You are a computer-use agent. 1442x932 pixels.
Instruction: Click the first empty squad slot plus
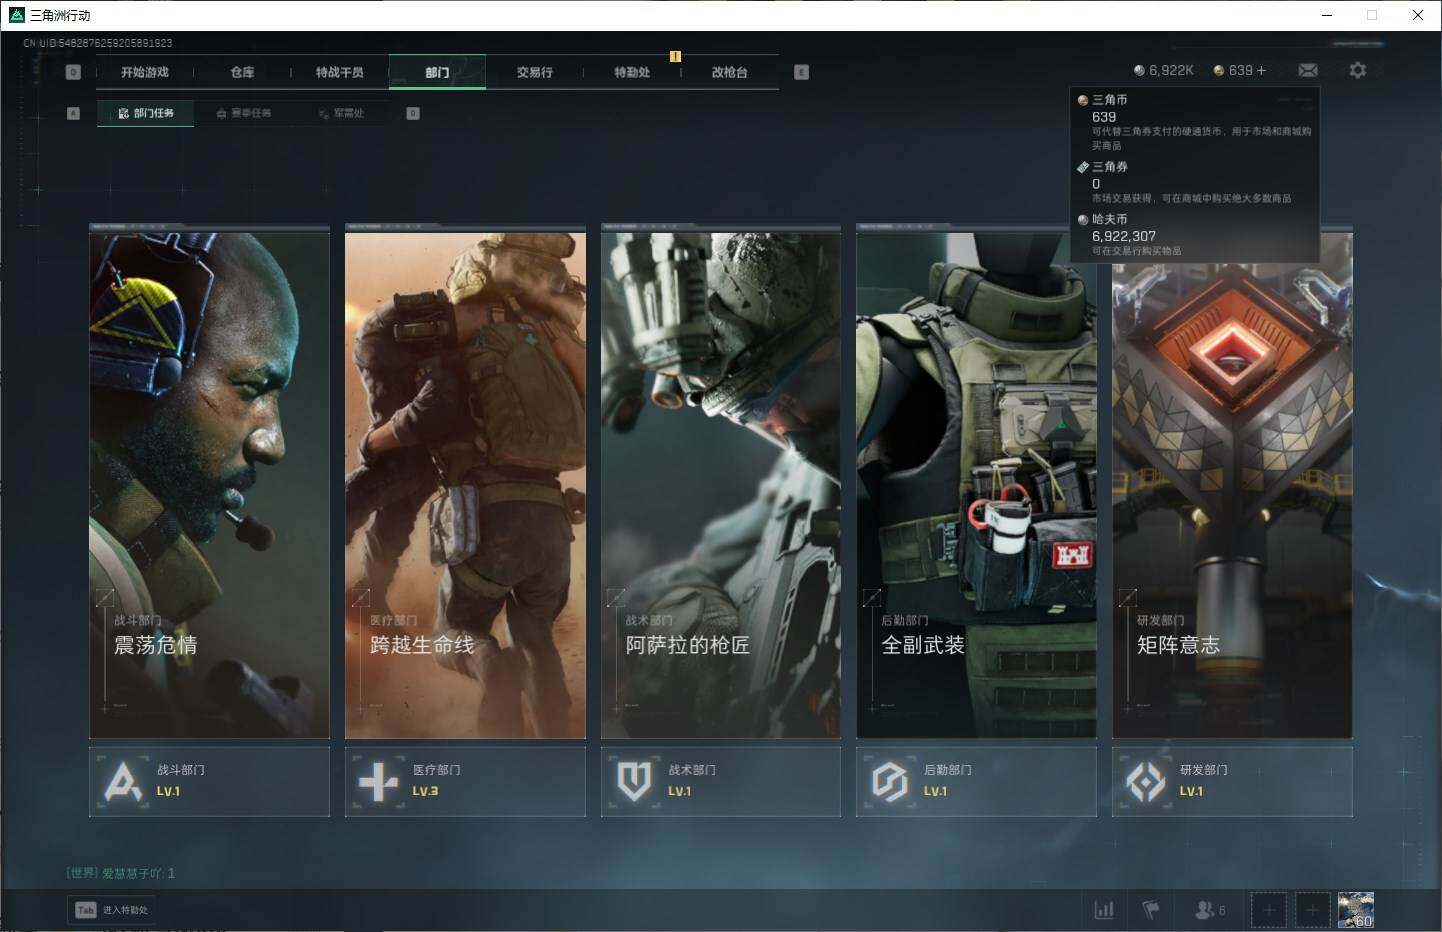click(1269, 909)
